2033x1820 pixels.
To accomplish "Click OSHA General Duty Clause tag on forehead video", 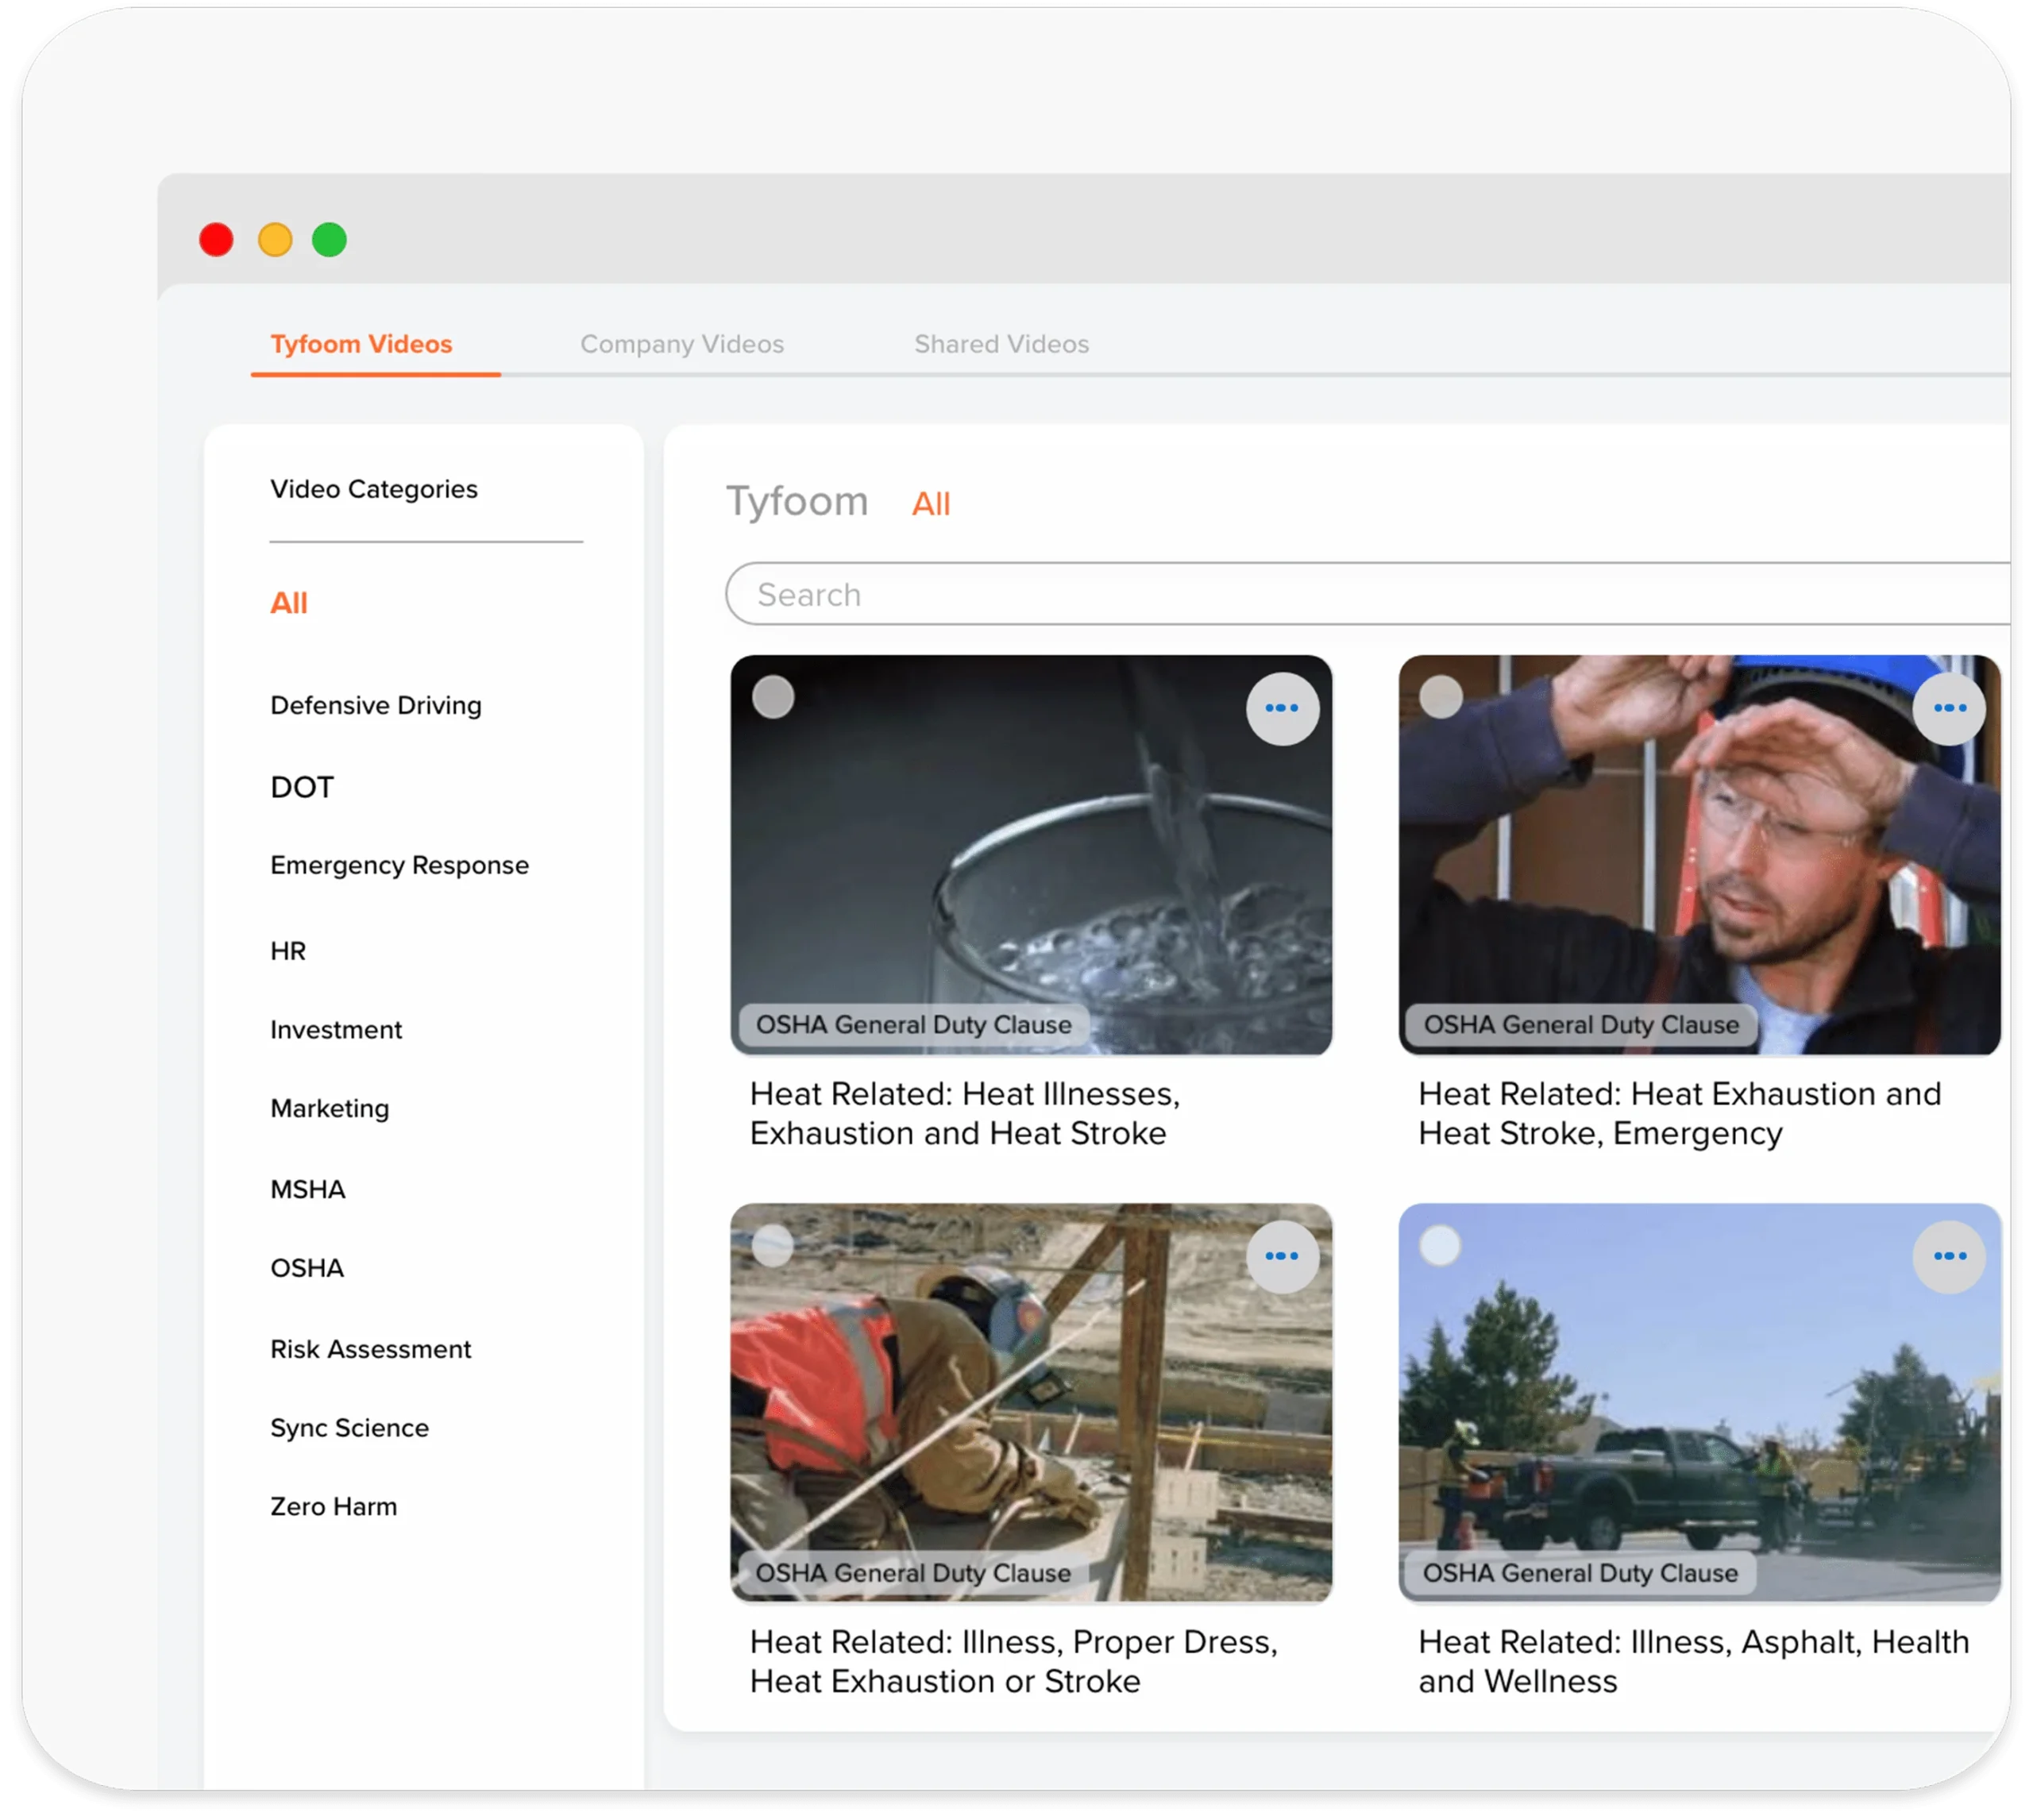I will click(x=1581, y=1025).
